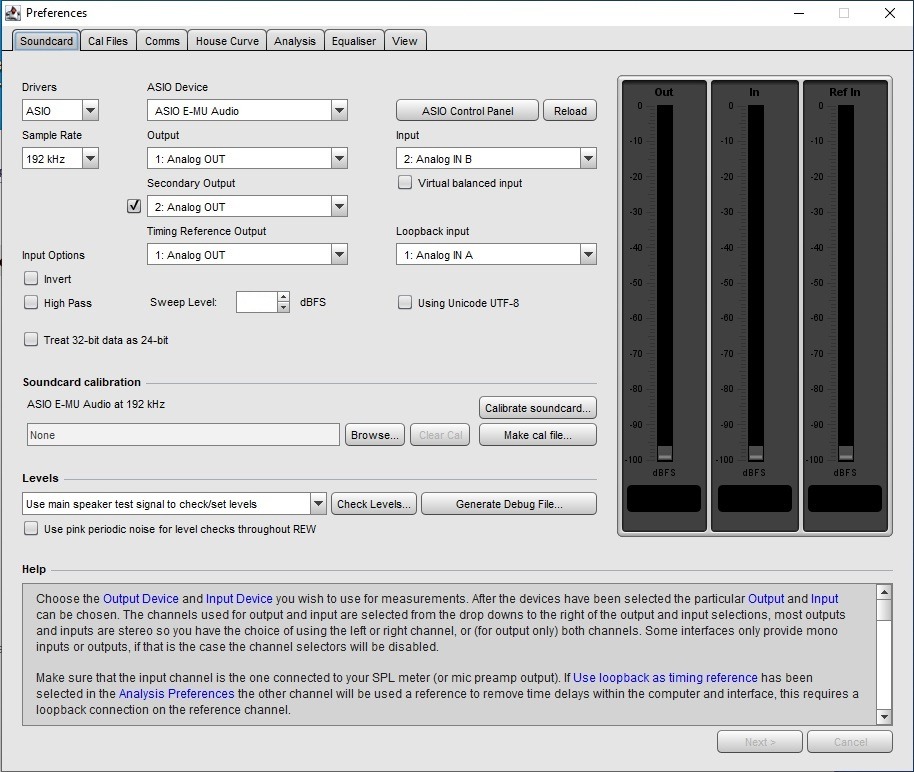Switch to the Soundcard tab
Image resolution: width=914 pixels, height=772 pixels.
point(46,41)
